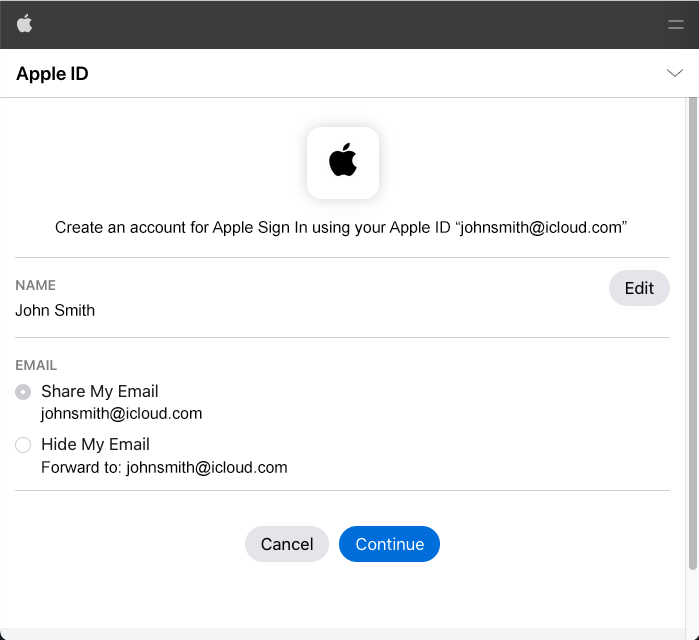699x640 pixels.
Task: Click johnsmith@icloud.com under Share My Email
Action: point(121,413)
